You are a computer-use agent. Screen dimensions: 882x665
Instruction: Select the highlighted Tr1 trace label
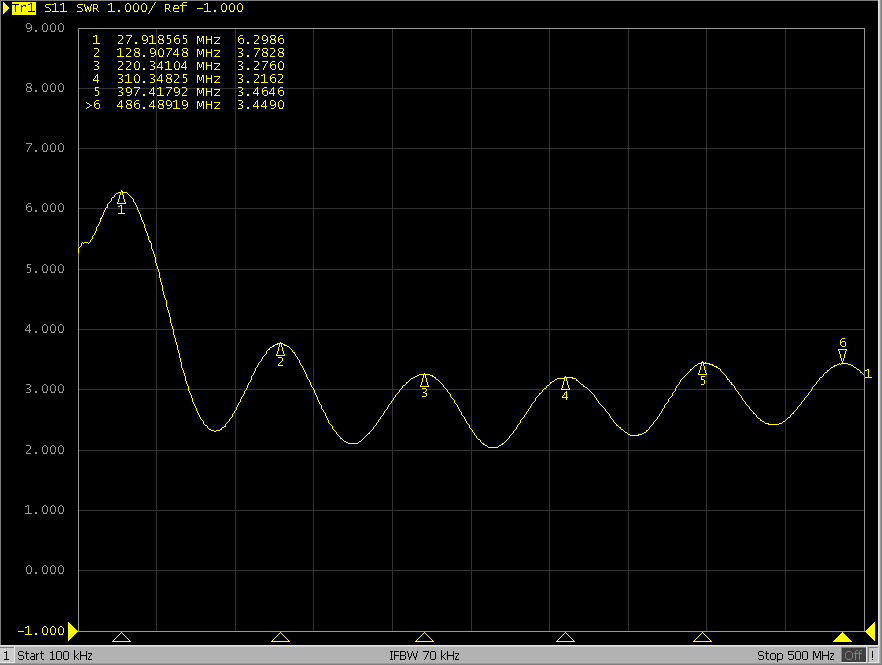click(x=26, y=8)
